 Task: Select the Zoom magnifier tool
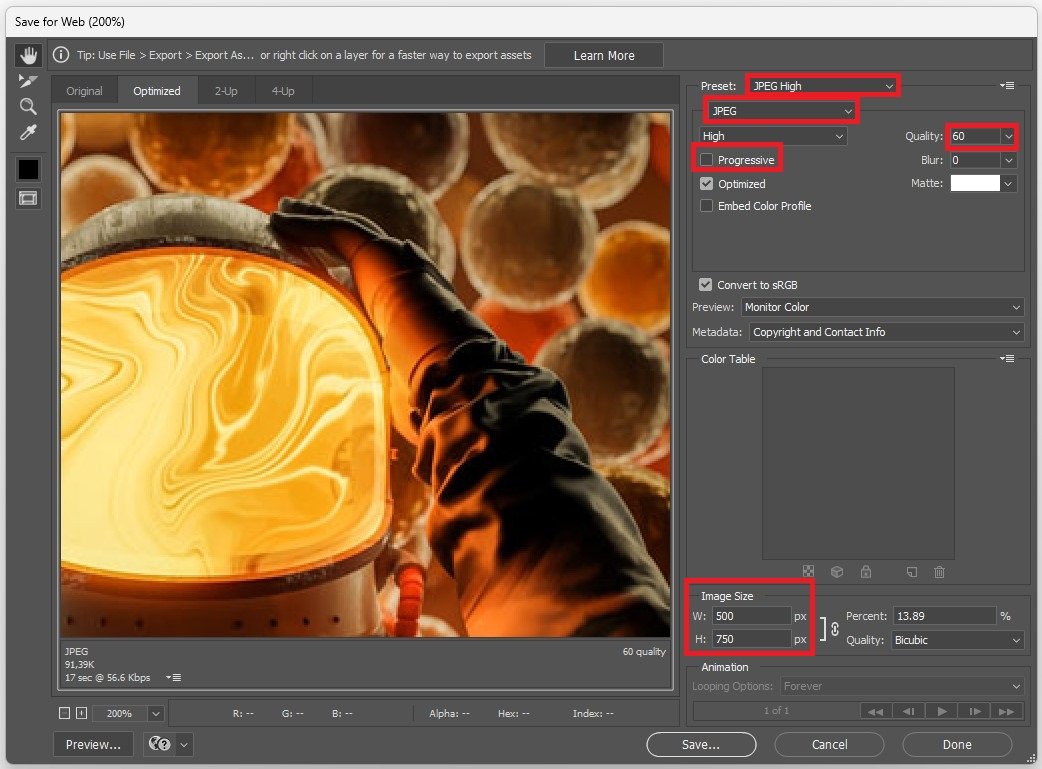28,106
